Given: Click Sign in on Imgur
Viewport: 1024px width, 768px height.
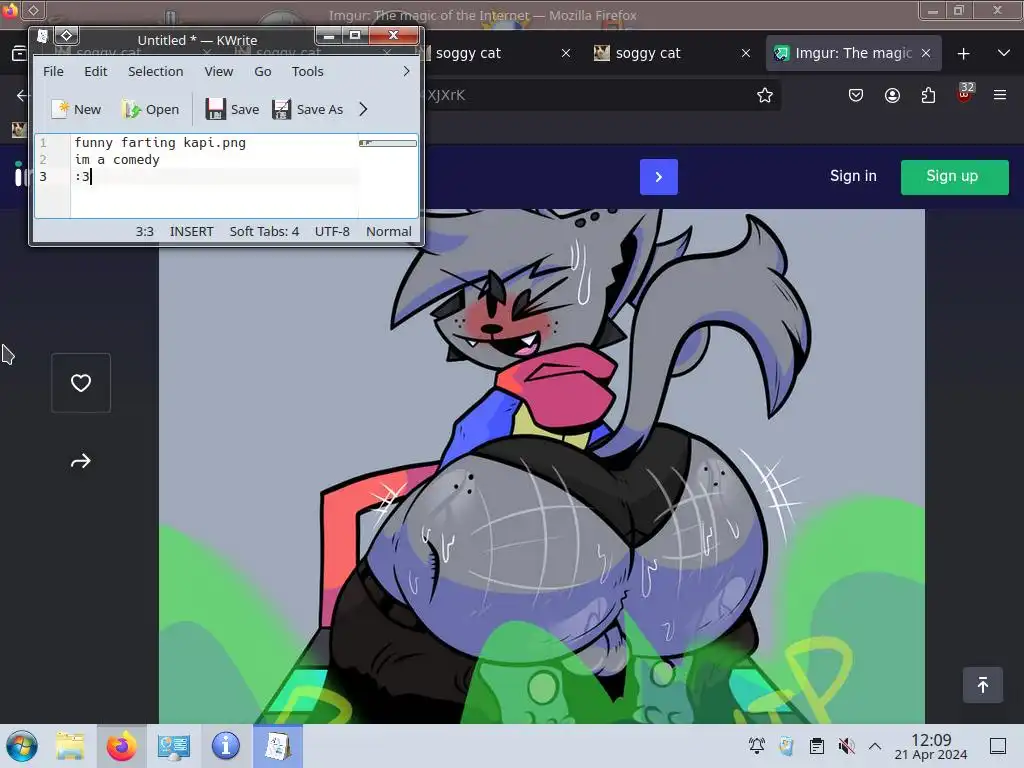Looking at the screenshot, I should [x=853, y=176].
